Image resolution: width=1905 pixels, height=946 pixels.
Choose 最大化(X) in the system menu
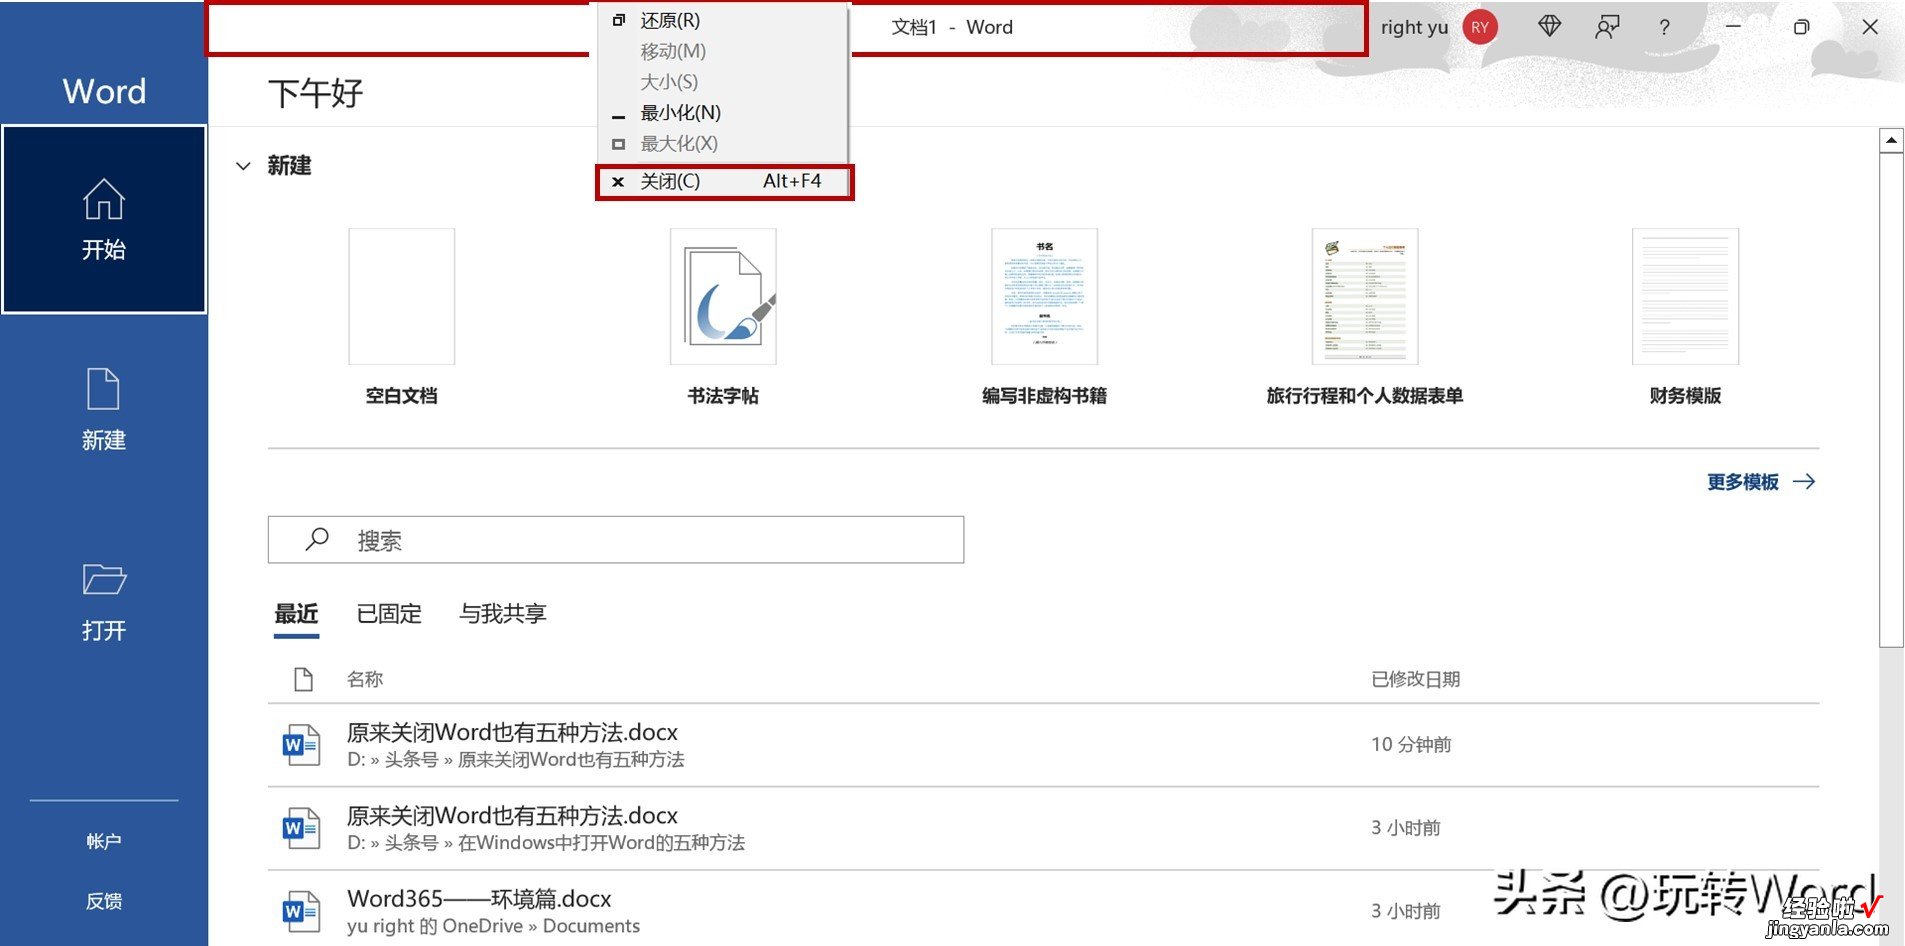pyautogui.click(x=722, y=144)
